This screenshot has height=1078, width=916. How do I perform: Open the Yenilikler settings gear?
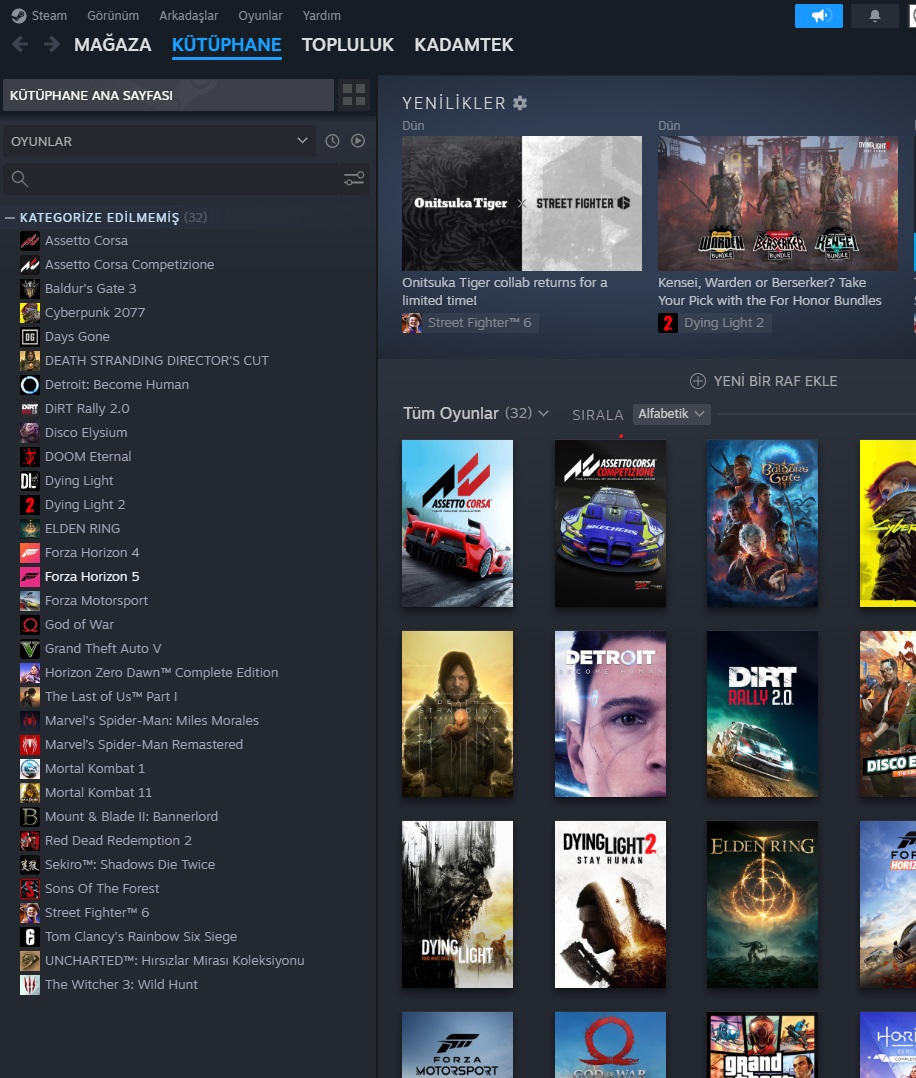pyautogui.click(x=520, y=103)
